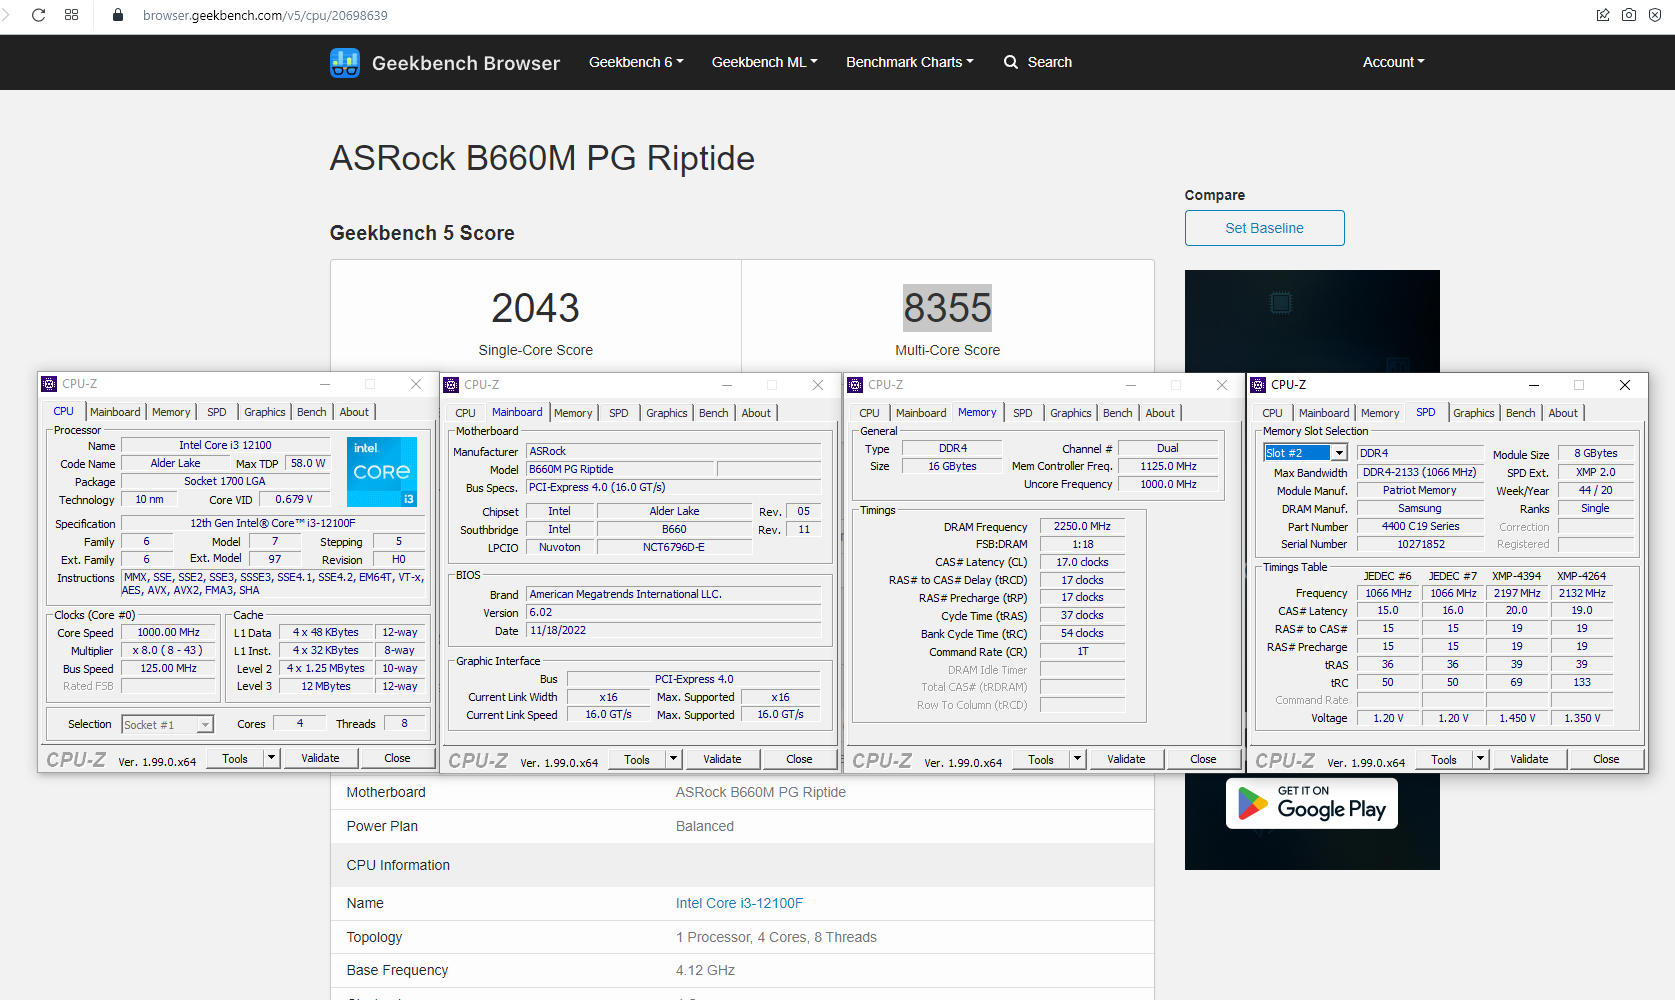Minimize the SPD CPU-Z window
This screenshot has width=1675, height=1000.
pos(1533,385)
